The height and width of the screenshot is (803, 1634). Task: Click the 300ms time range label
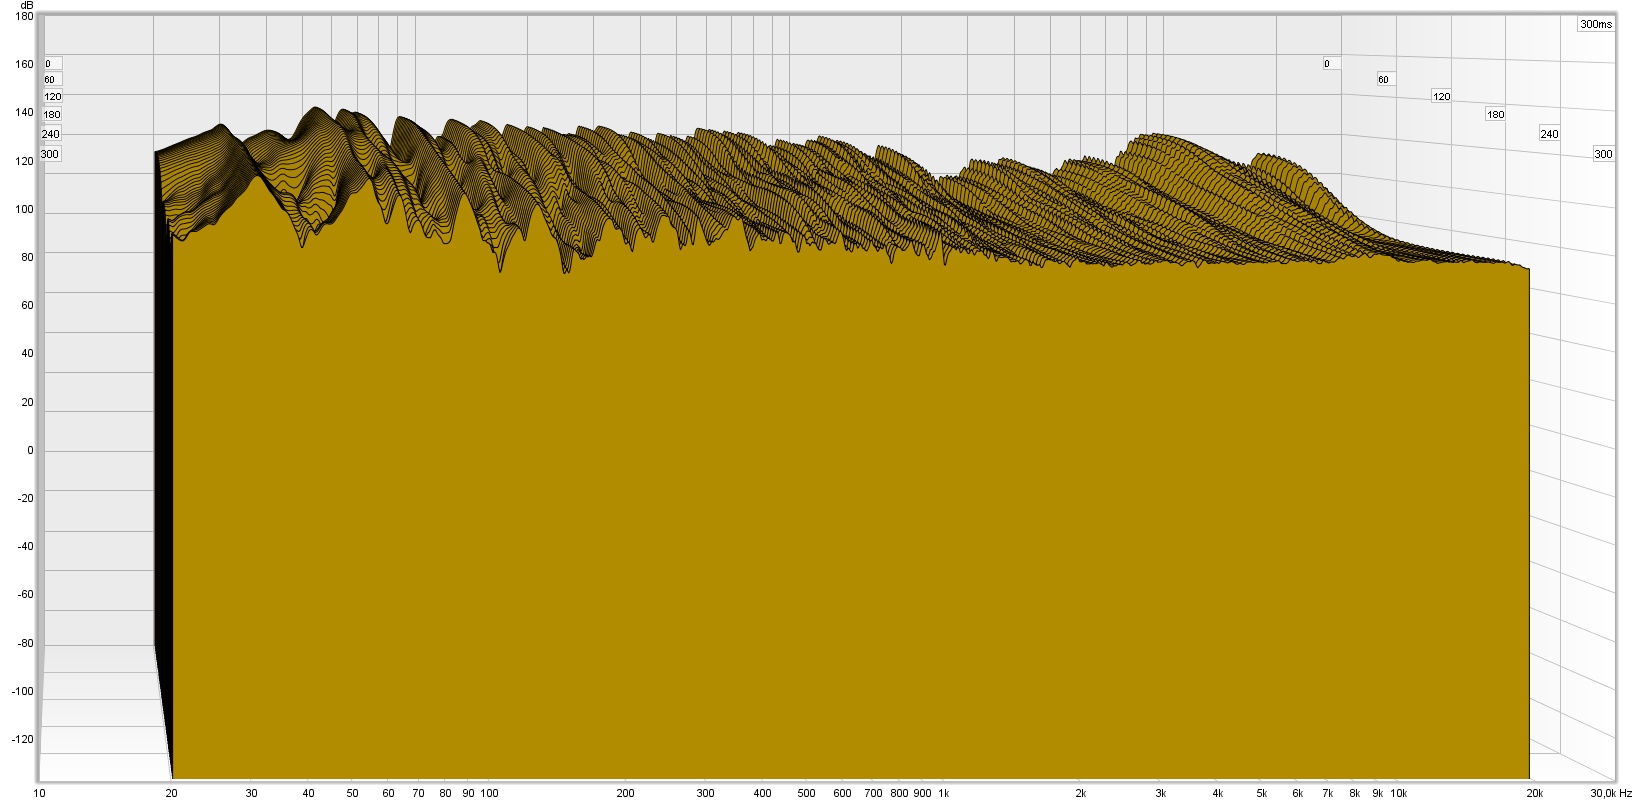point(1596,24)
